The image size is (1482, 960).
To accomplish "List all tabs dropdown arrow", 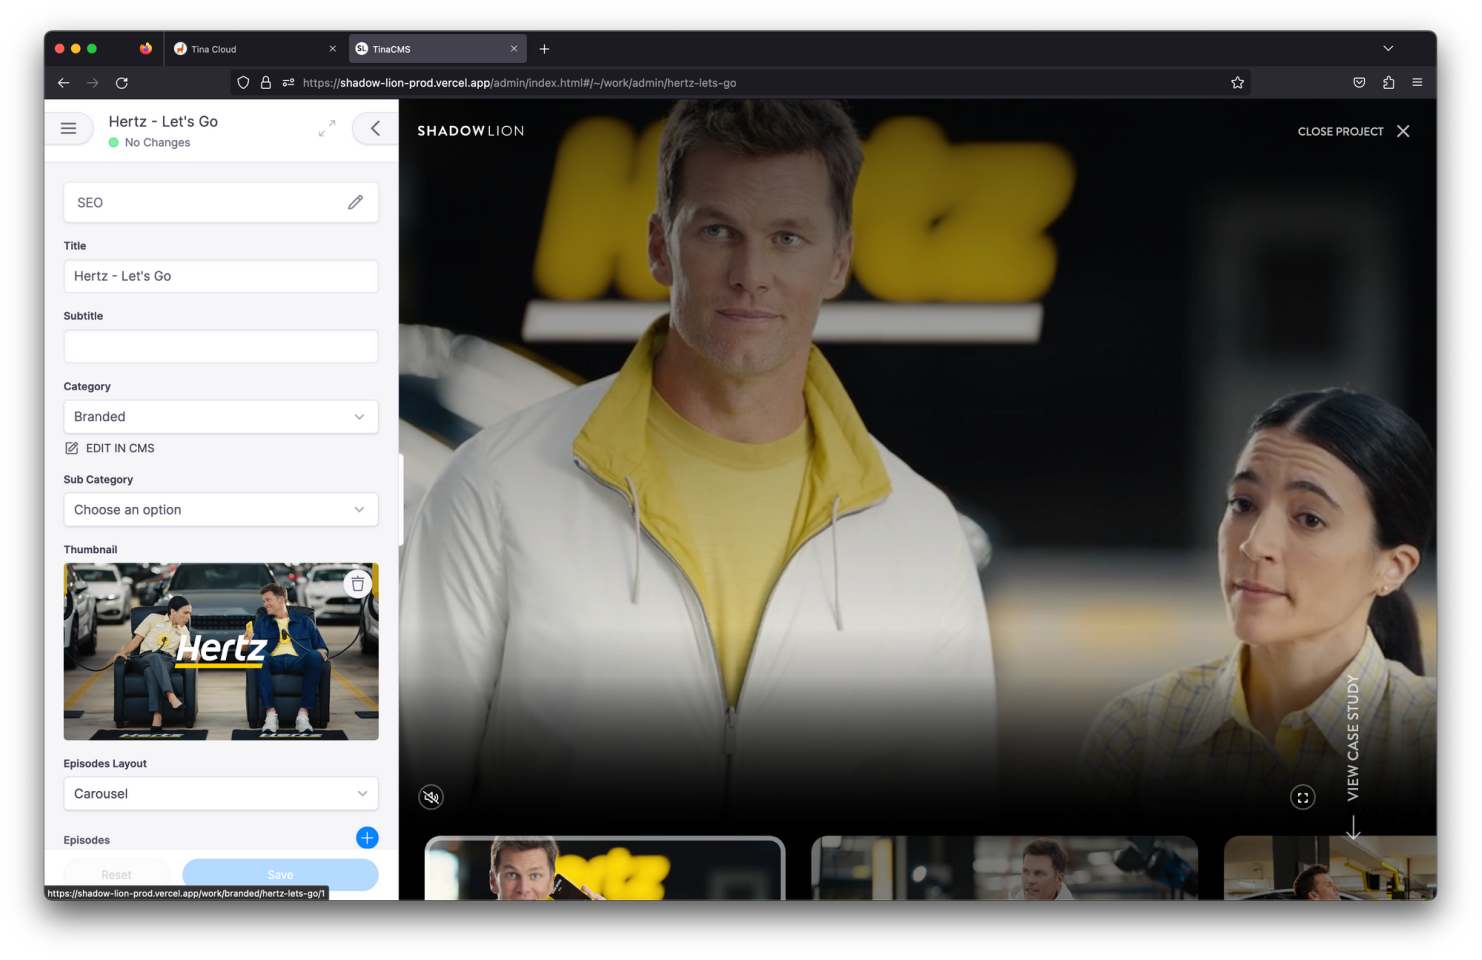I will click(1388, 48).
